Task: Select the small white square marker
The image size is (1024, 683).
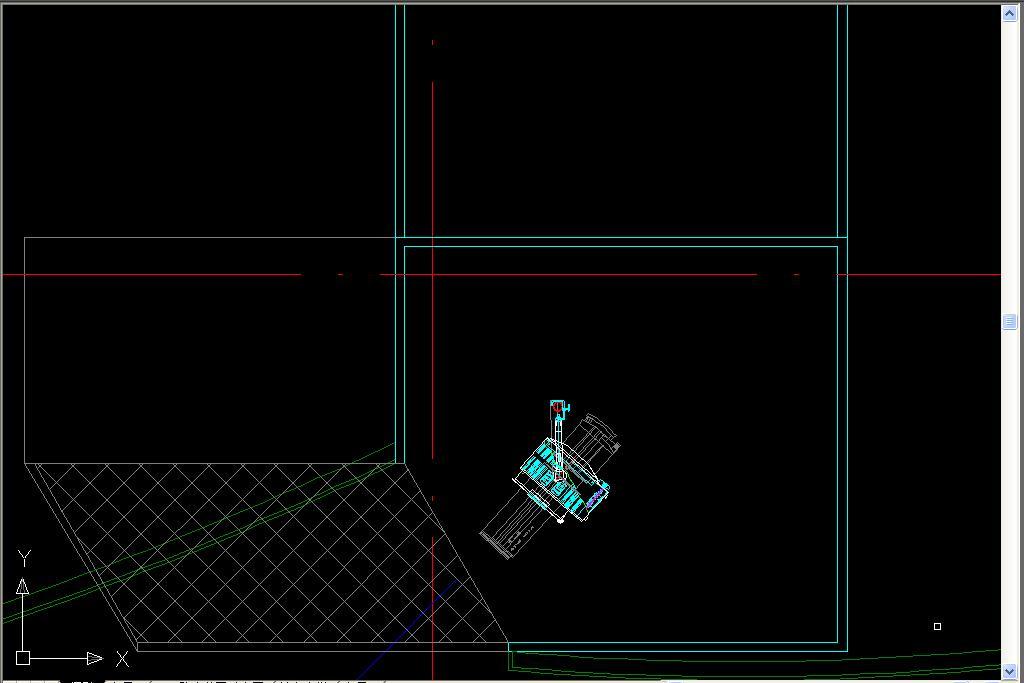Action: tap(937, 626)
